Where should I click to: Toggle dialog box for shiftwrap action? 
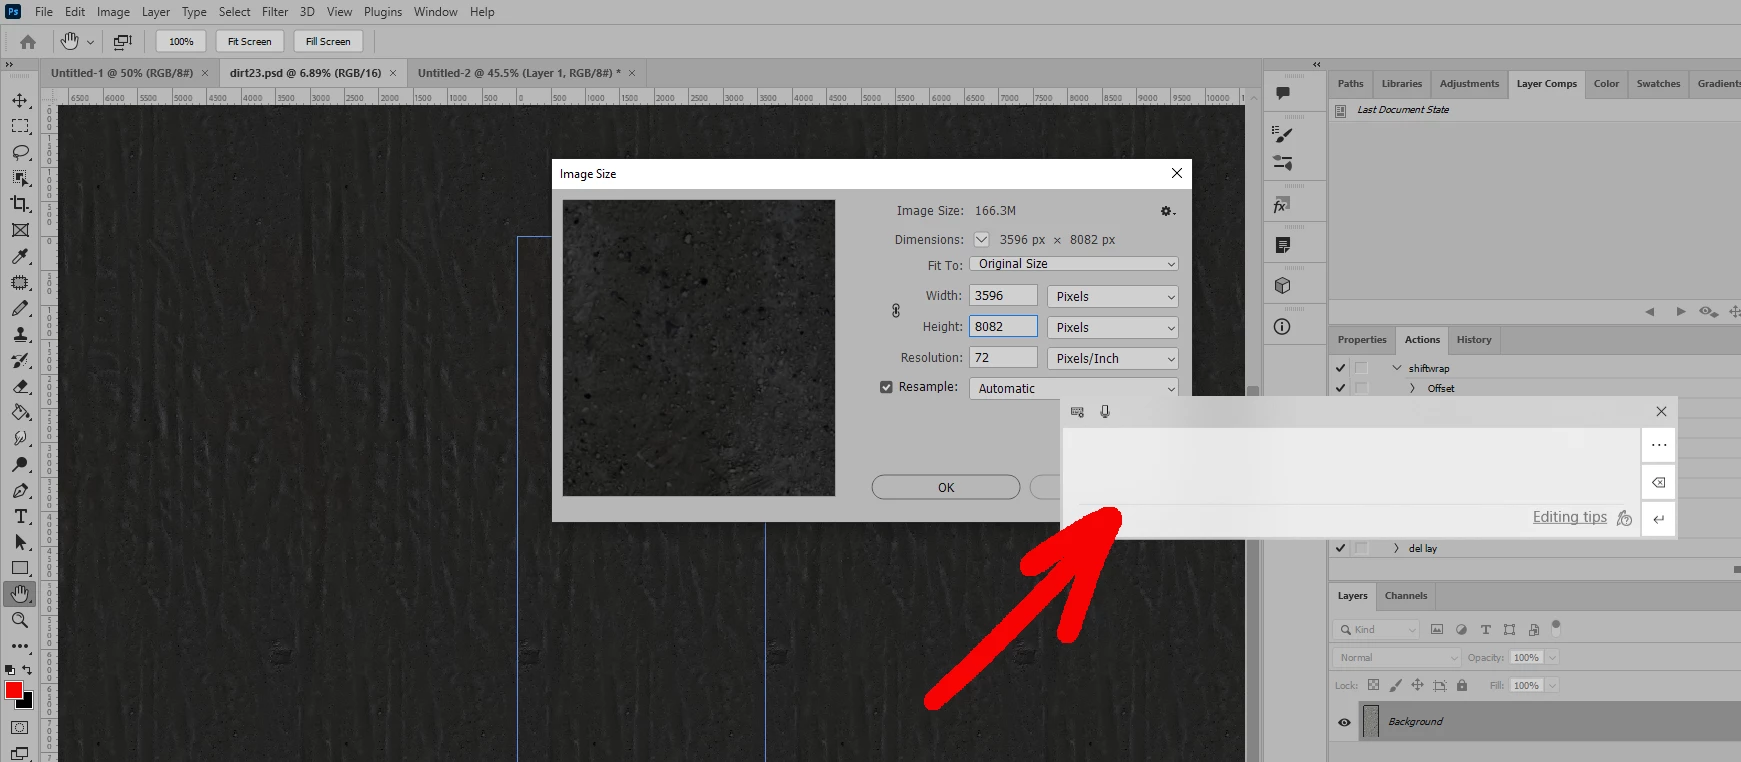[x=1361, y=368]
